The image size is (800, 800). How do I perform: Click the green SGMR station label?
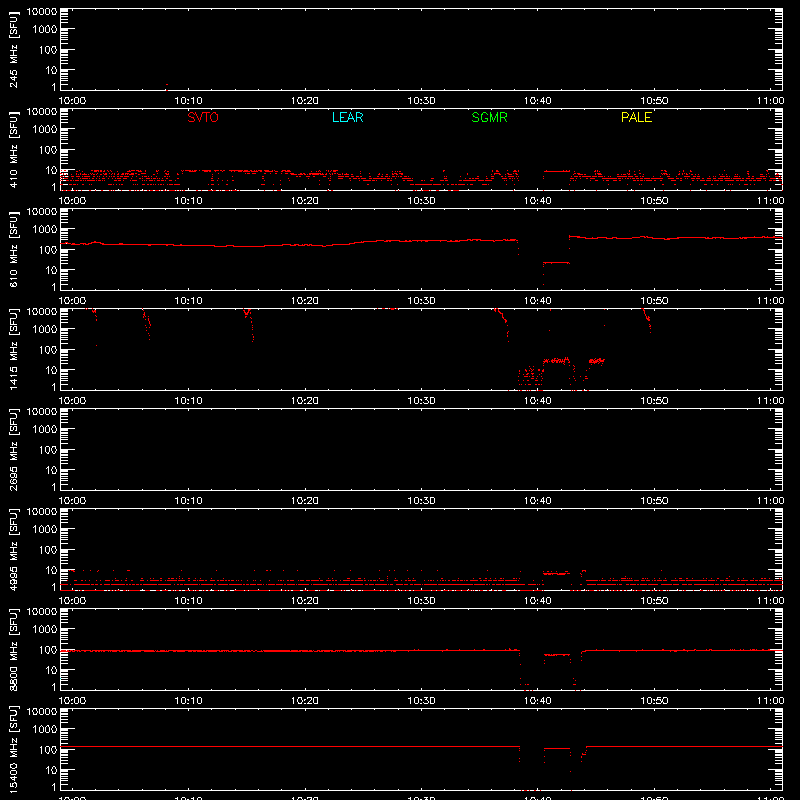pyautogui.click(x=489, y=117)
